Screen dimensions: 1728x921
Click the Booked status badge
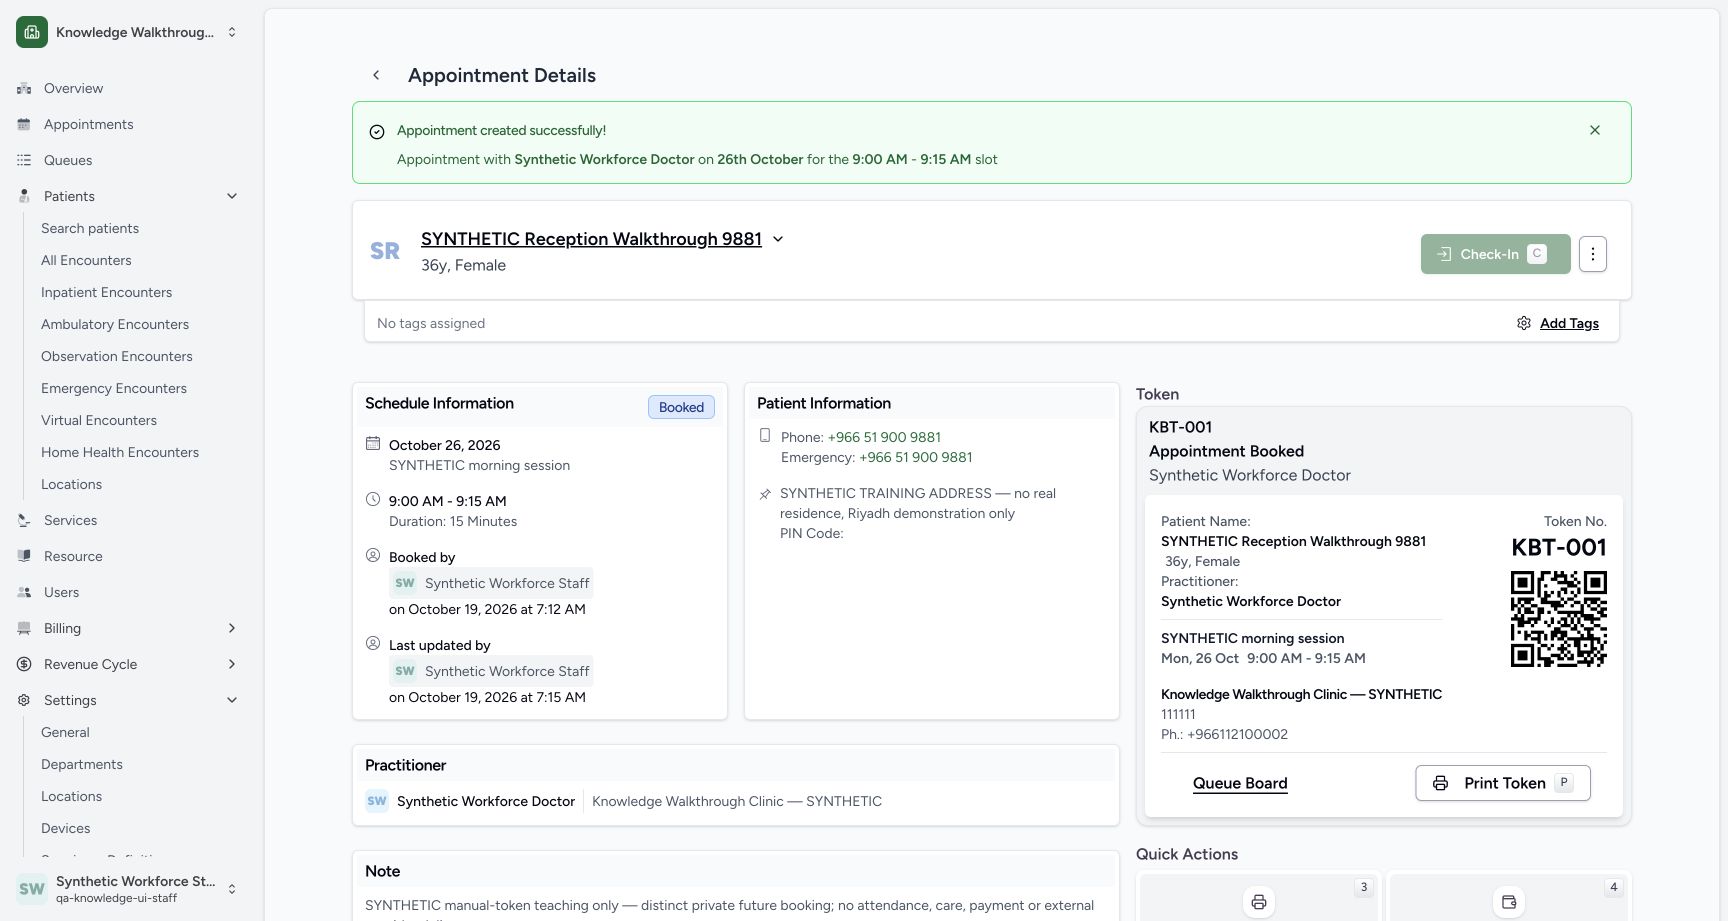pos(681,407)
